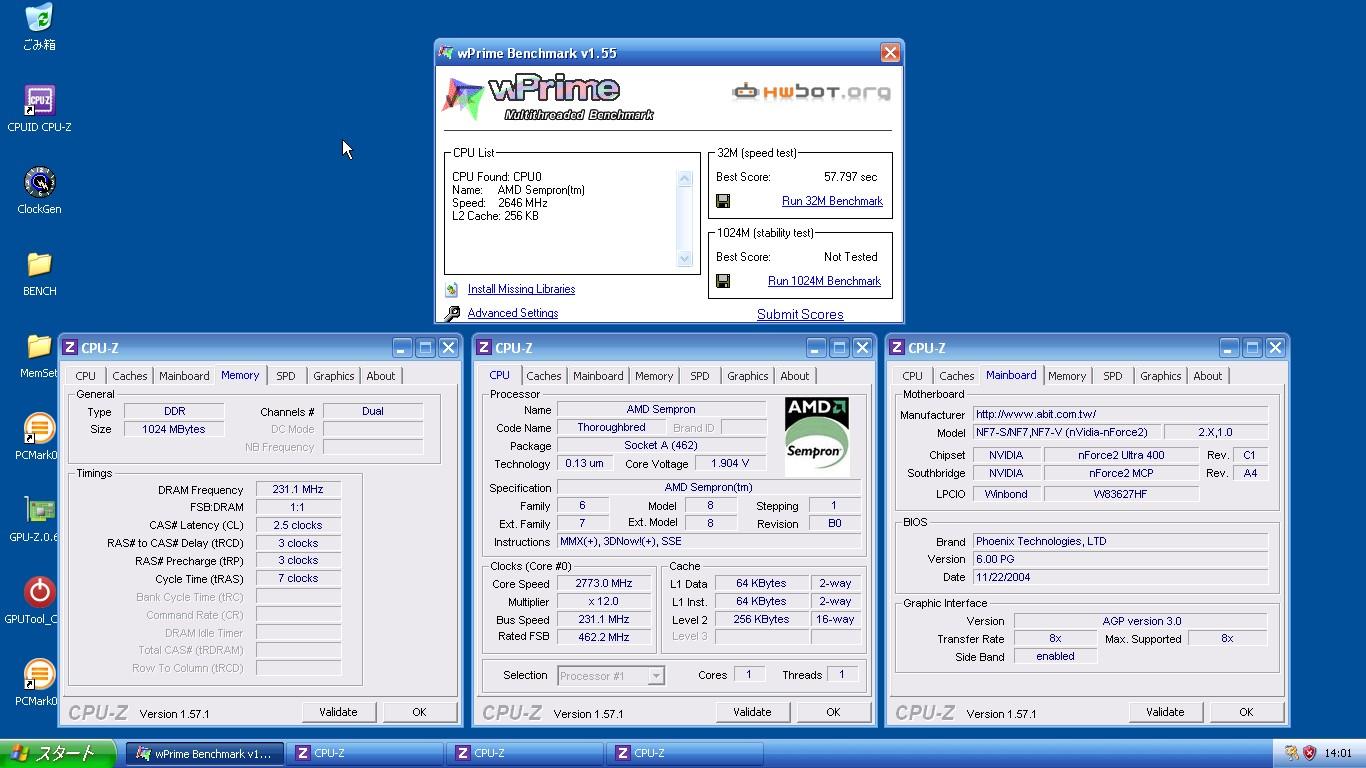The height and width of the screenshot is (768, 1366).
Task: Click the hwbot.org logo in wPrime
Action: click(x=811, y=92)
